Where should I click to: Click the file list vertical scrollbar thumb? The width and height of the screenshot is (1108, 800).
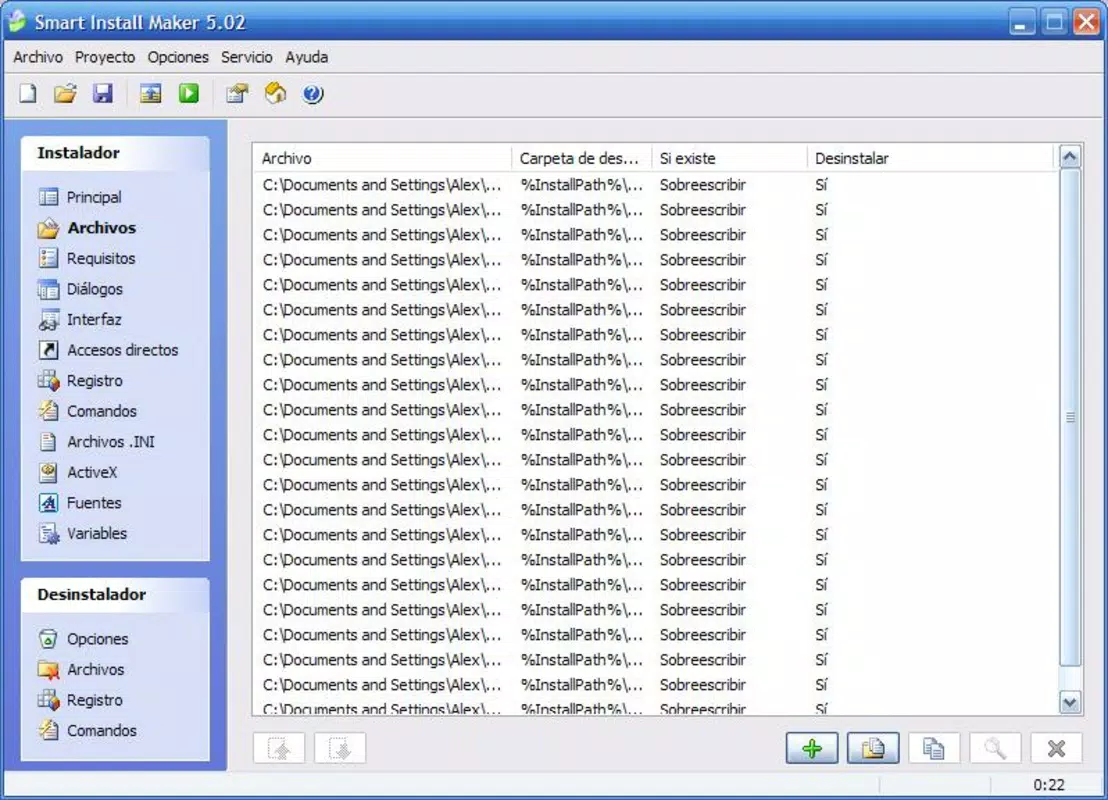click(1070, 417)
